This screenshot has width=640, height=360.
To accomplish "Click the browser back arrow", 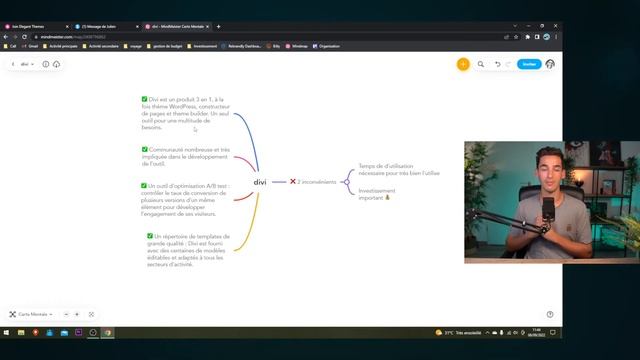I will [x=6, y=37].
